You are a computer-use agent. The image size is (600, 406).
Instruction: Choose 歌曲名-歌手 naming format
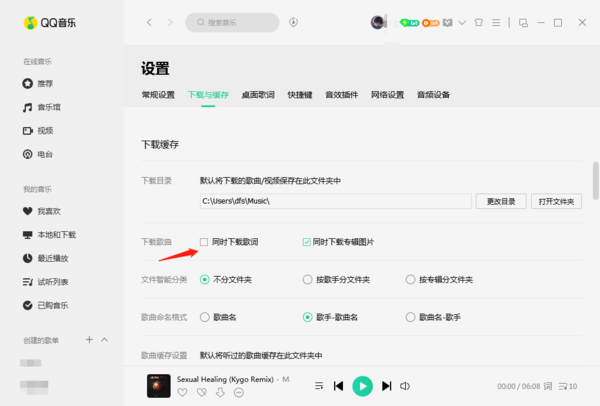point(410,317)
